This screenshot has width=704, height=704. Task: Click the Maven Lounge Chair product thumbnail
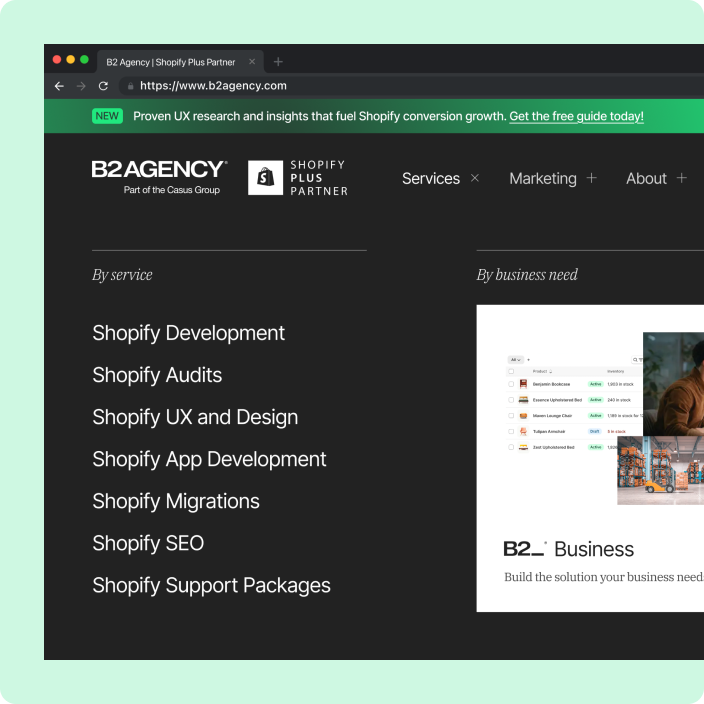[x=523, y=416]
